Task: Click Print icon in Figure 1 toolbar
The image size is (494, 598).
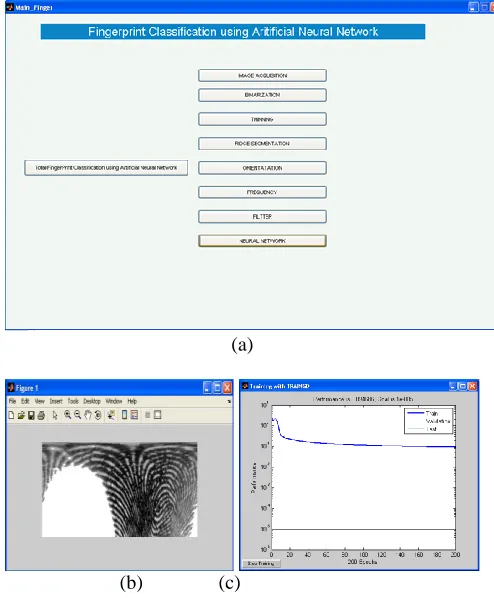Action: (41, 415)
